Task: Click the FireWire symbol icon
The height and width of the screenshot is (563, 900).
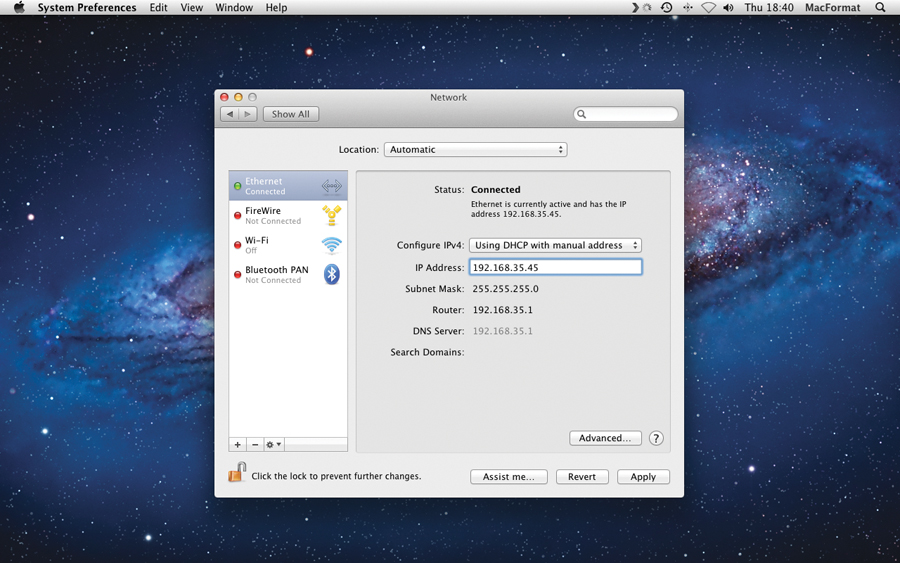Action: pyautogui.click(x=332, y=215)
